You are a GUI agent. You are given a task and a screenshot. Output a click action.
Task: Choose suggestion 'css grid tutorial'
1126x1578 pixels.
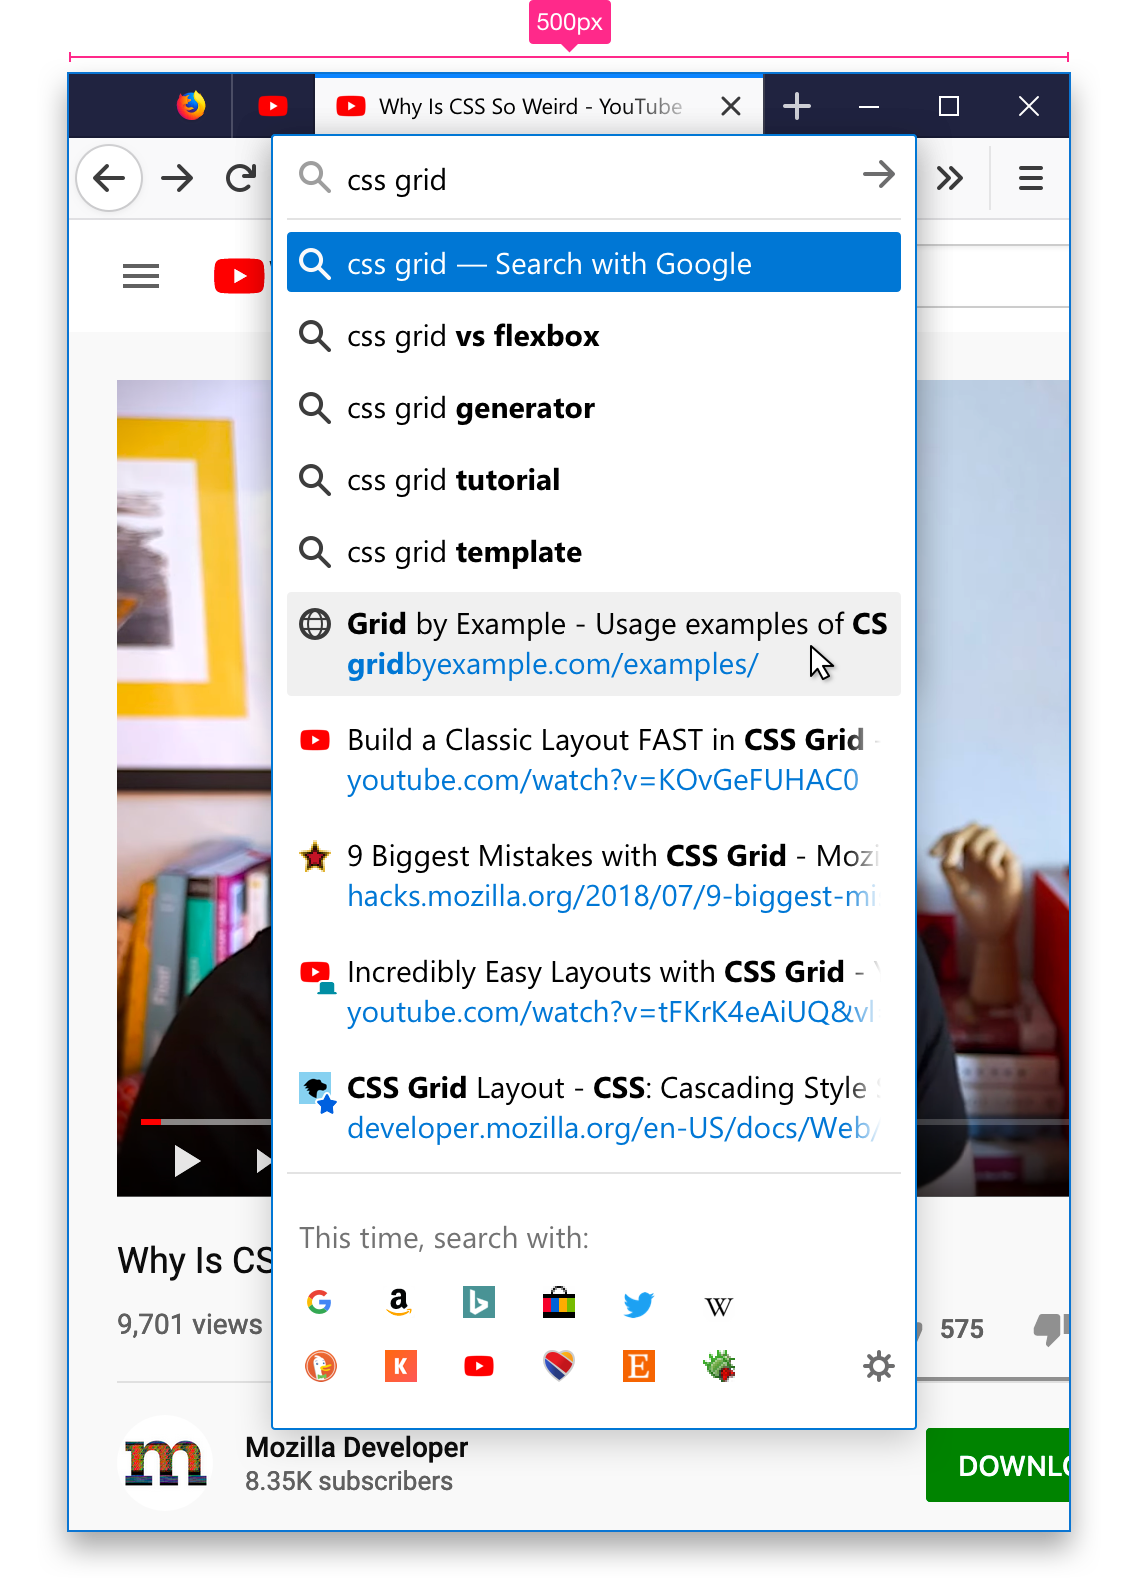point(594,480)
